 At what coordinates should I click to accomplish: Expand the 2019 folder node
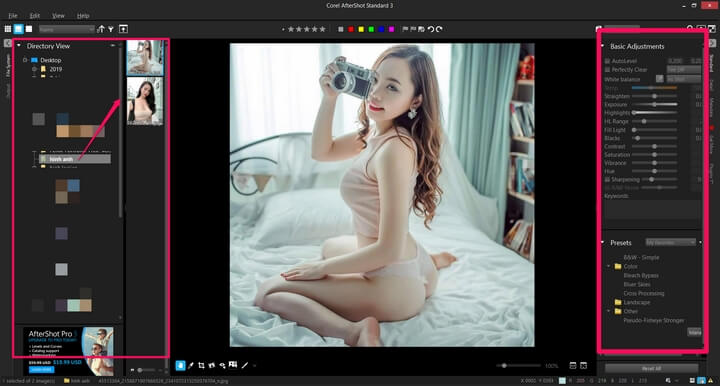click(x=34, y=69)
